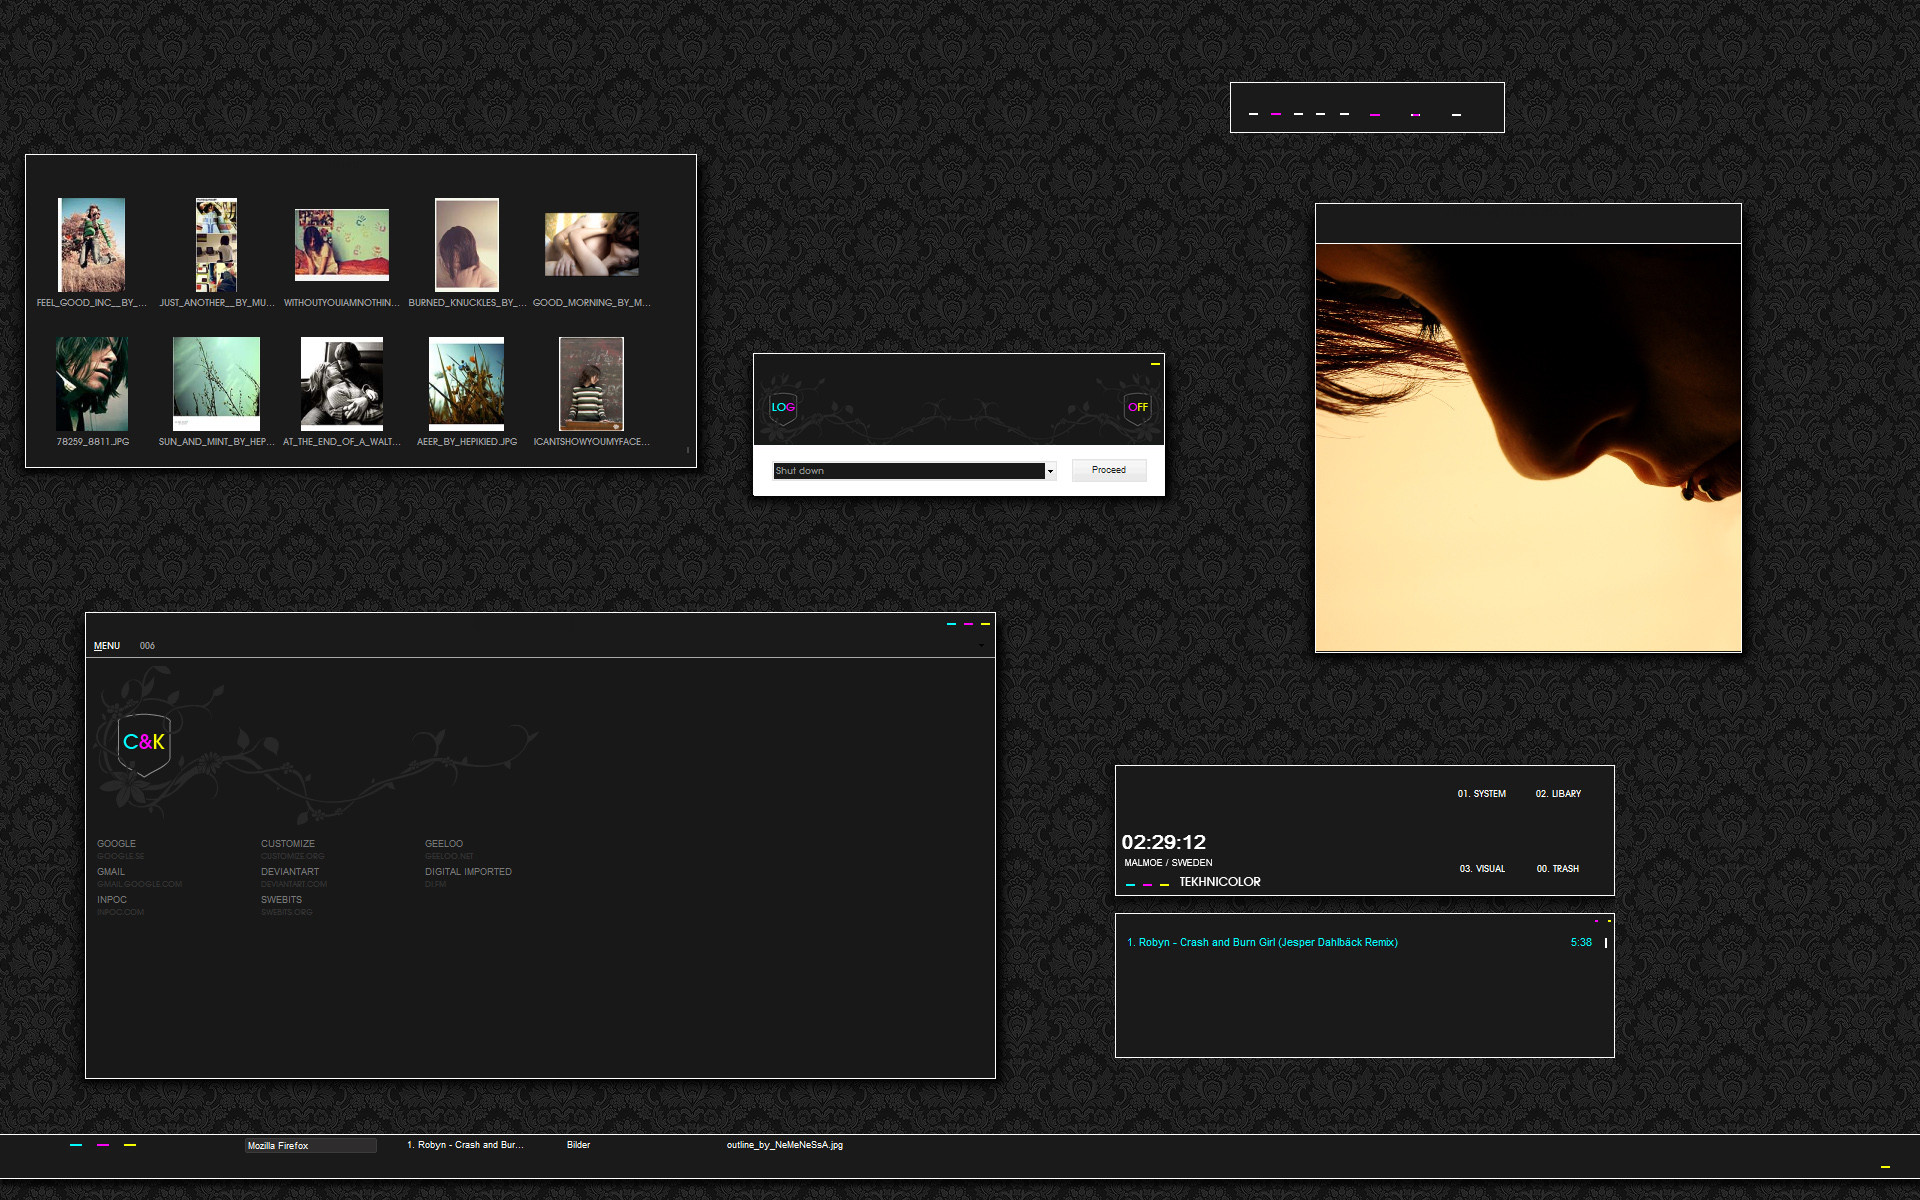The width and height of the screenshot is (1920, 1200).
Task: Click the LOG shield icon
Action: click(783, 407)
